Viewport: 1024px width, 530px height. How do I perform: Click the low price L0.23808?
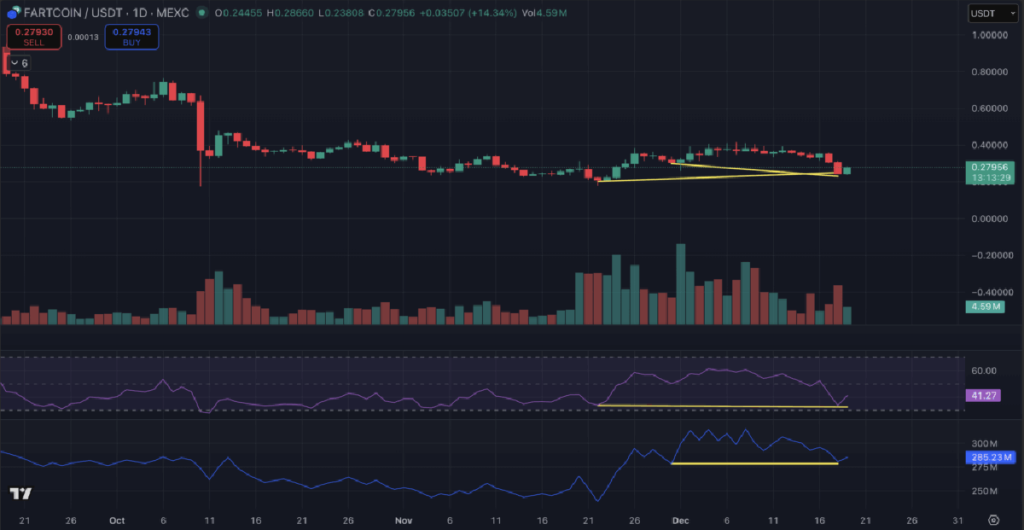342,13
